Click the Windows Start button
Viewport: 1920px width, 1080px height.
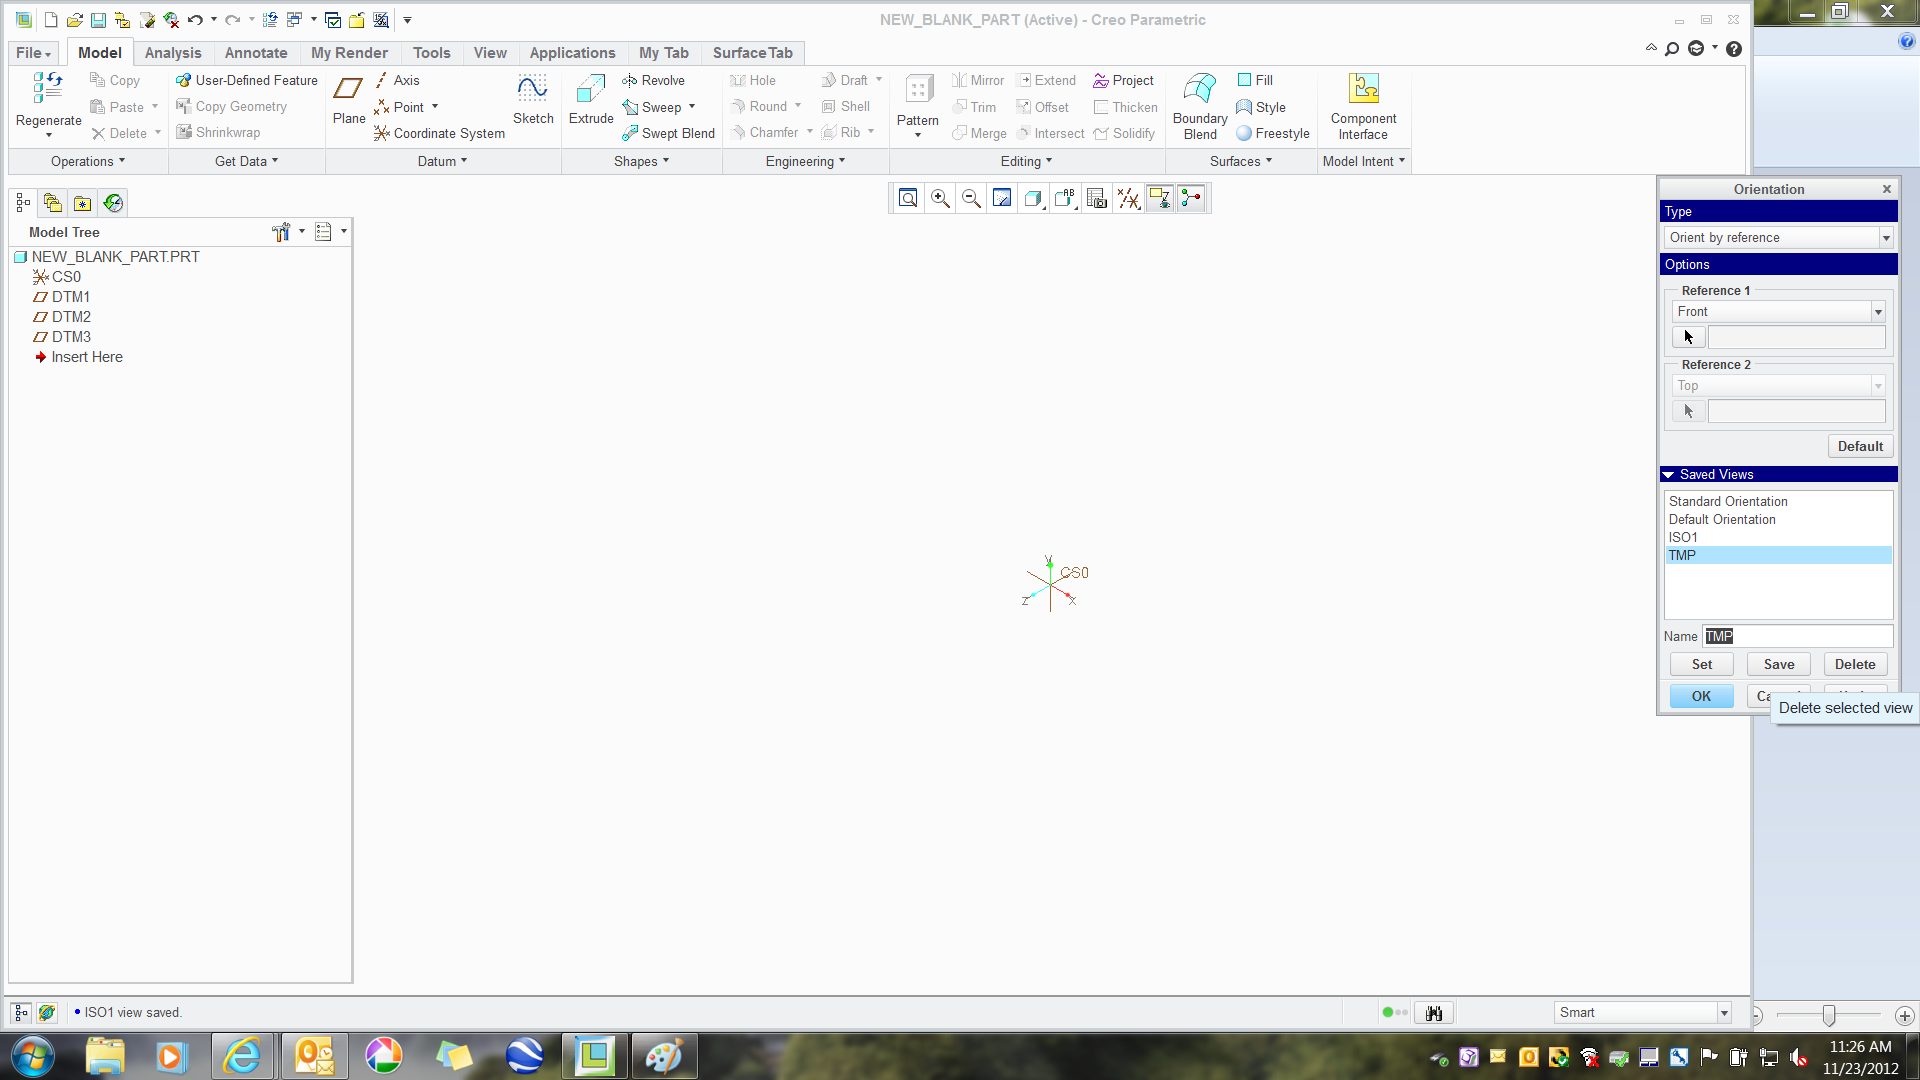[x=32, y=1056]
